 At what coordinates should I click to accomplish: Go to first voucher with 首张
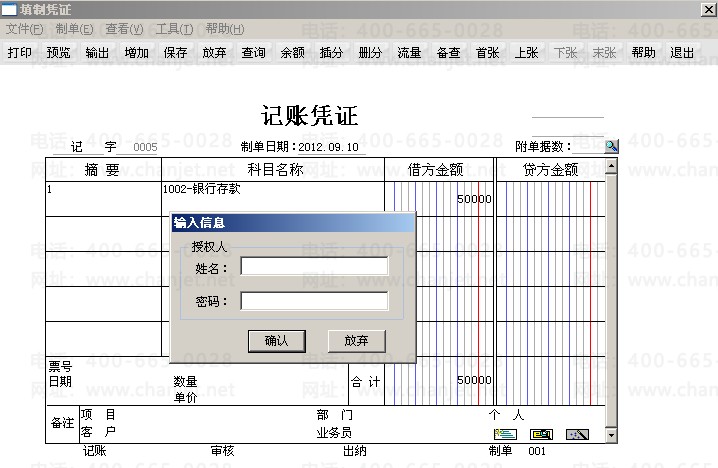[x=487, y=53]
